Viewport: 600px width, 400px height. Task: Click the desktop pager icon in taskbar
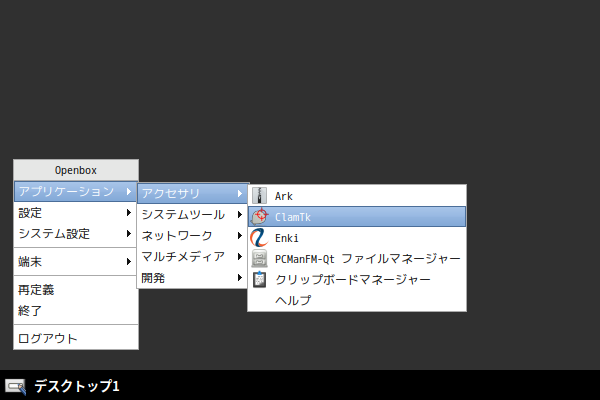pyautogui.click(x=16, y=386)
